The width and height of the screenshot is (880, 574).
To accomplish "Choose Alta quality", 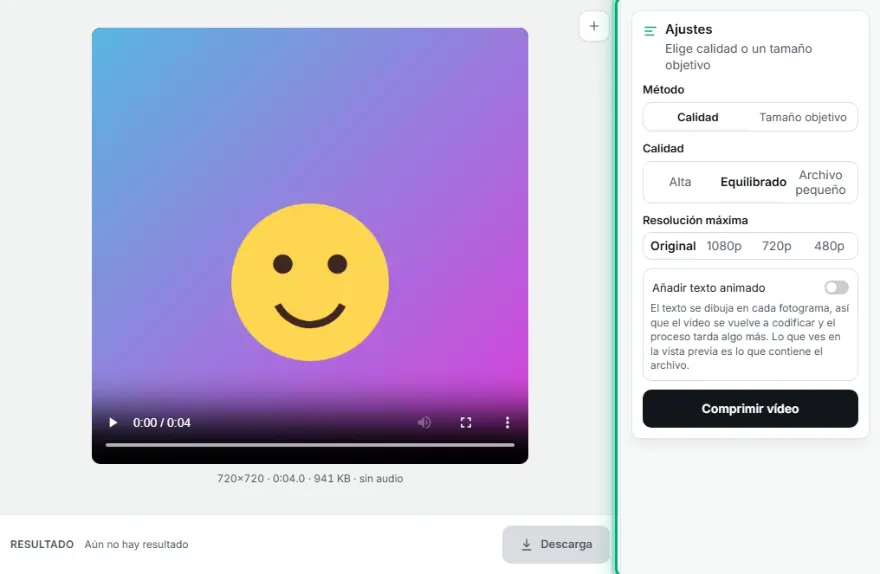I will (x=680, y=182).
